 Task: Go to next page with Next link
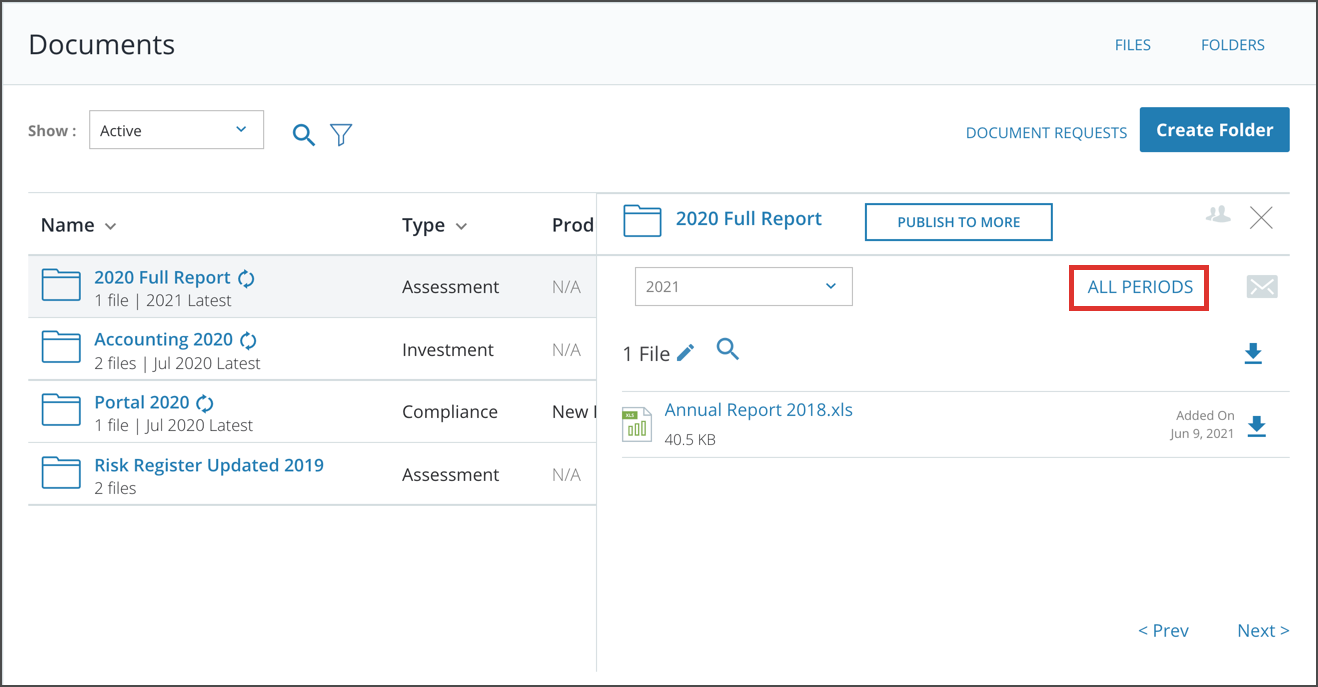pyautogui.click(x=1263, y=630)
